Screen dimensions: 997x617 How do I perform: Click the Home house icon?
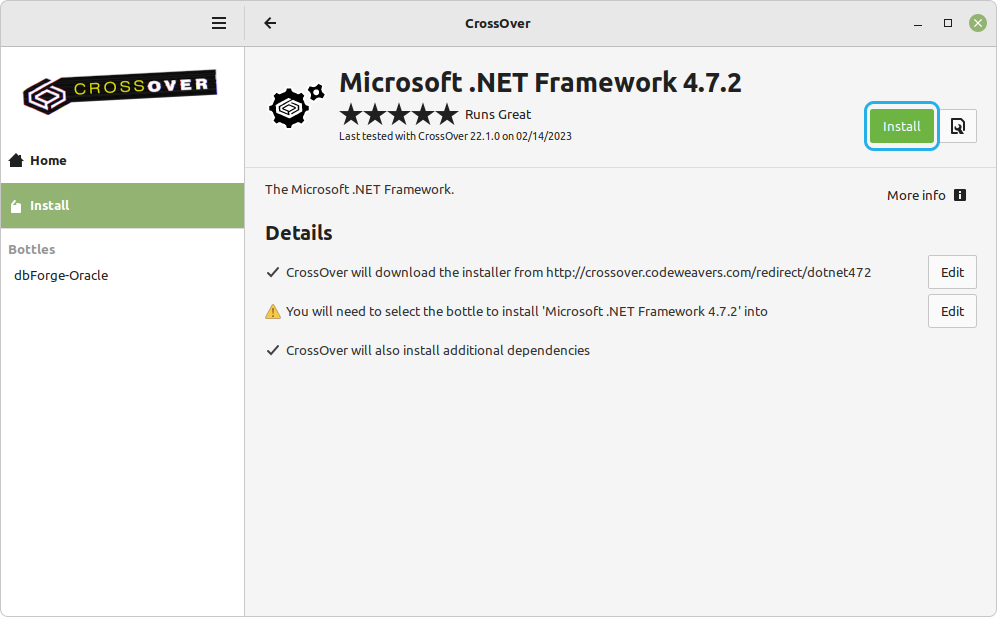click(x=17, y=160)
